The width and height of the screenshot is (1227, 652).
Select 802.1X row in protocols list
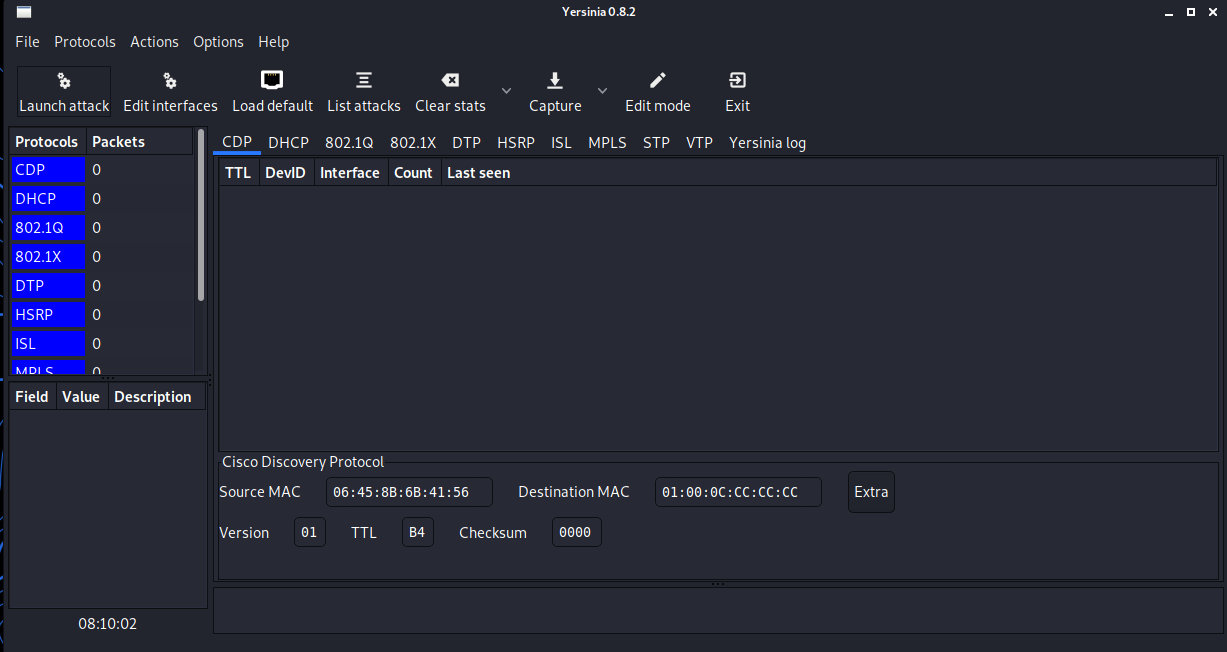[102, 257]
